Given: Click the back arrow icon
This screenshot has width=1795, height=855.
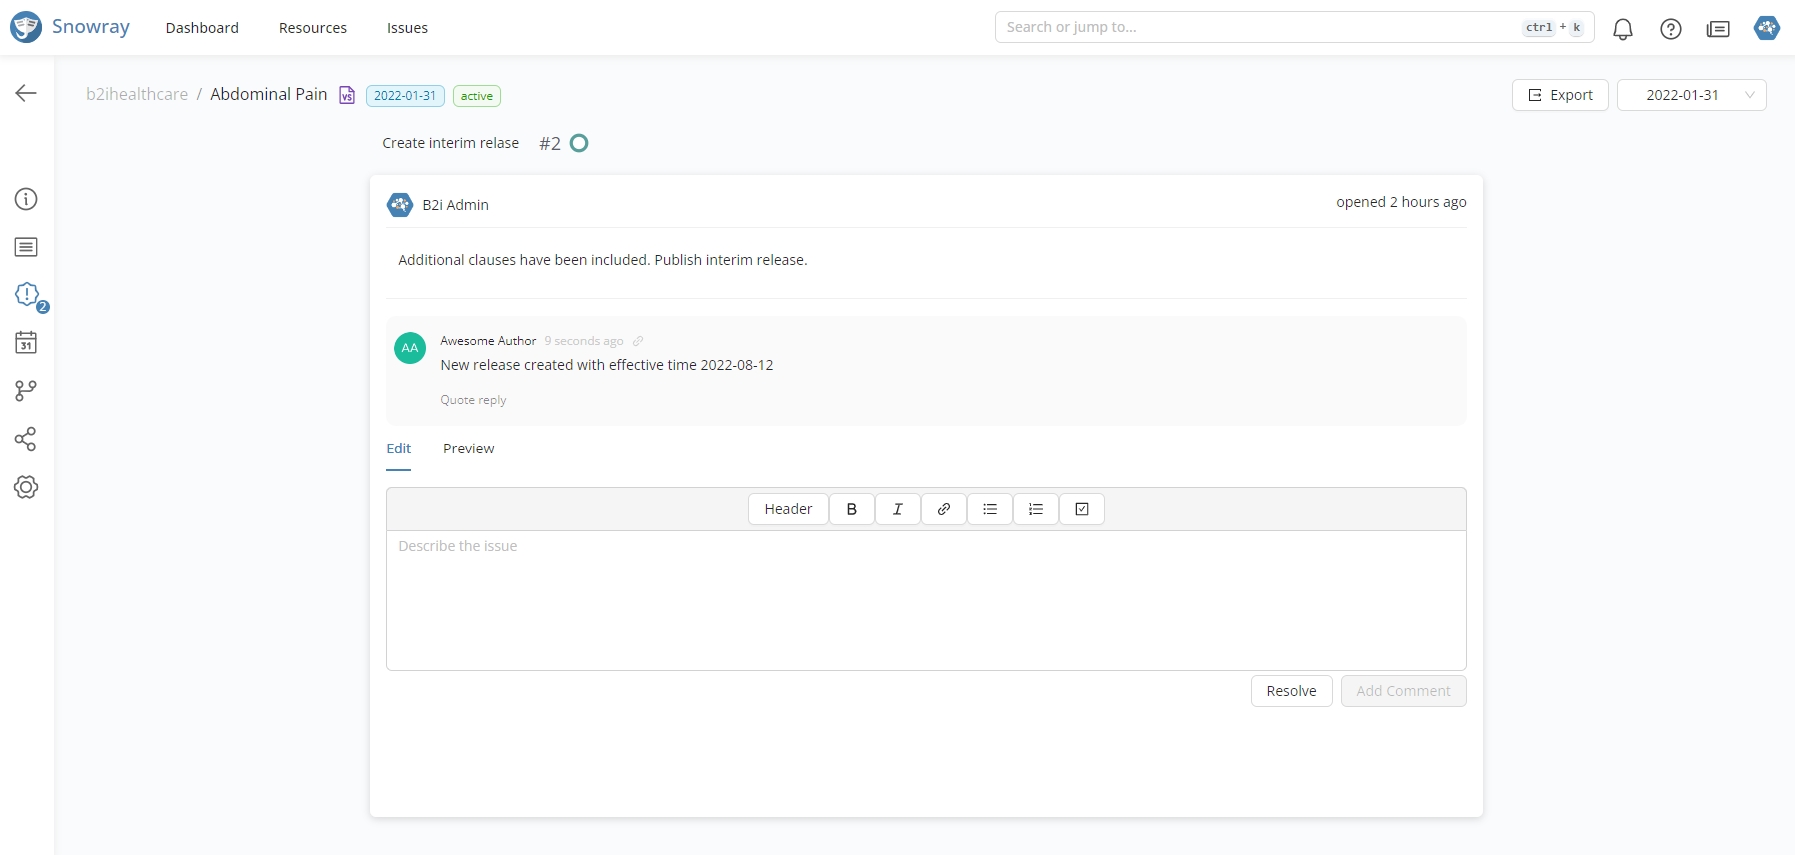Looking at the screenshot, I should tap(26, 93).
